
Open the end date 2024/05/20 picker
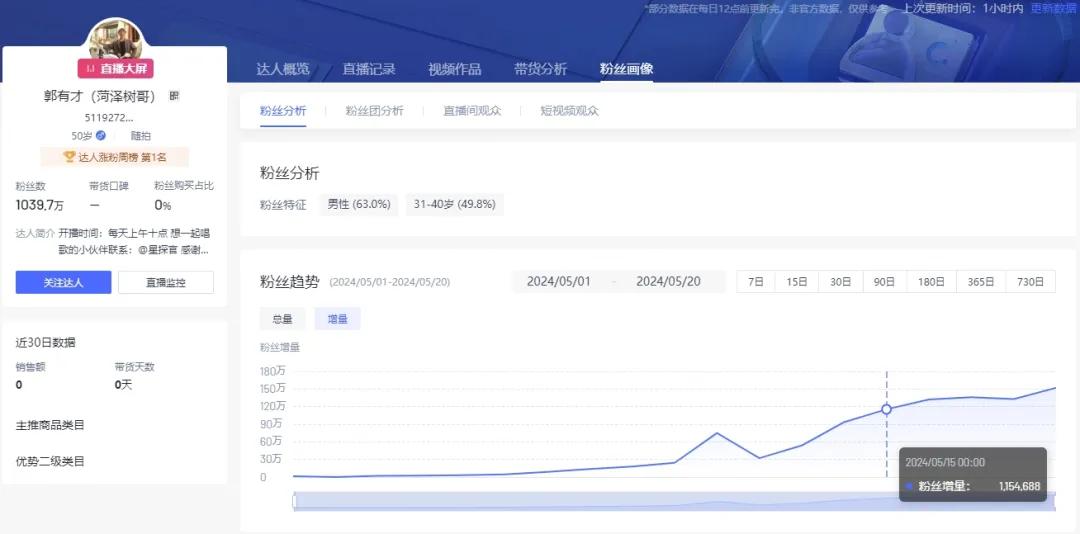(x=668, y=282)
